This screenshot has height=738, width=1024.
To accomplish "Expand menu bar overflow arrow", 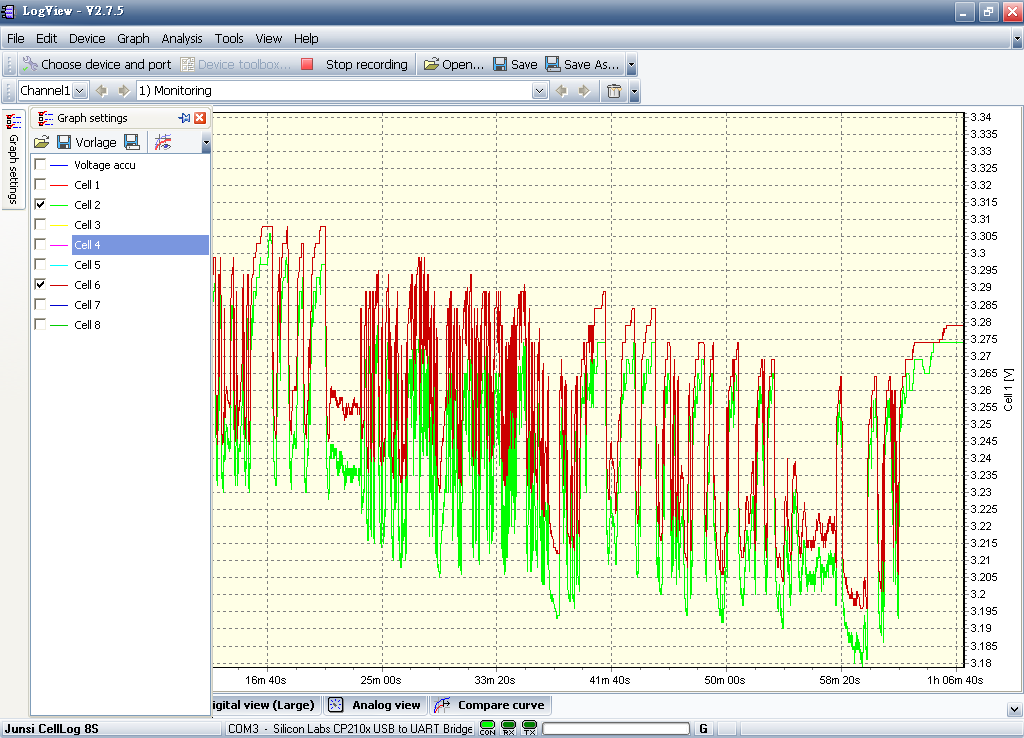I will tap(1017, 39).
